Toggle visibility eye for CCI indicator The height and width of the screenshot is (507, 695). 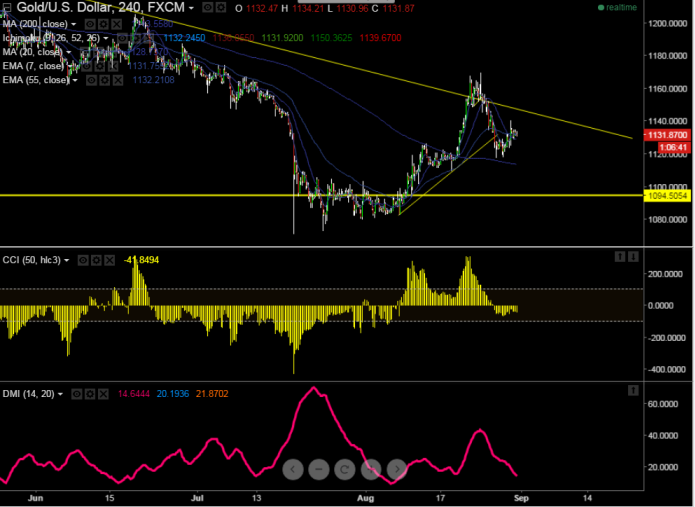[83, 260]
